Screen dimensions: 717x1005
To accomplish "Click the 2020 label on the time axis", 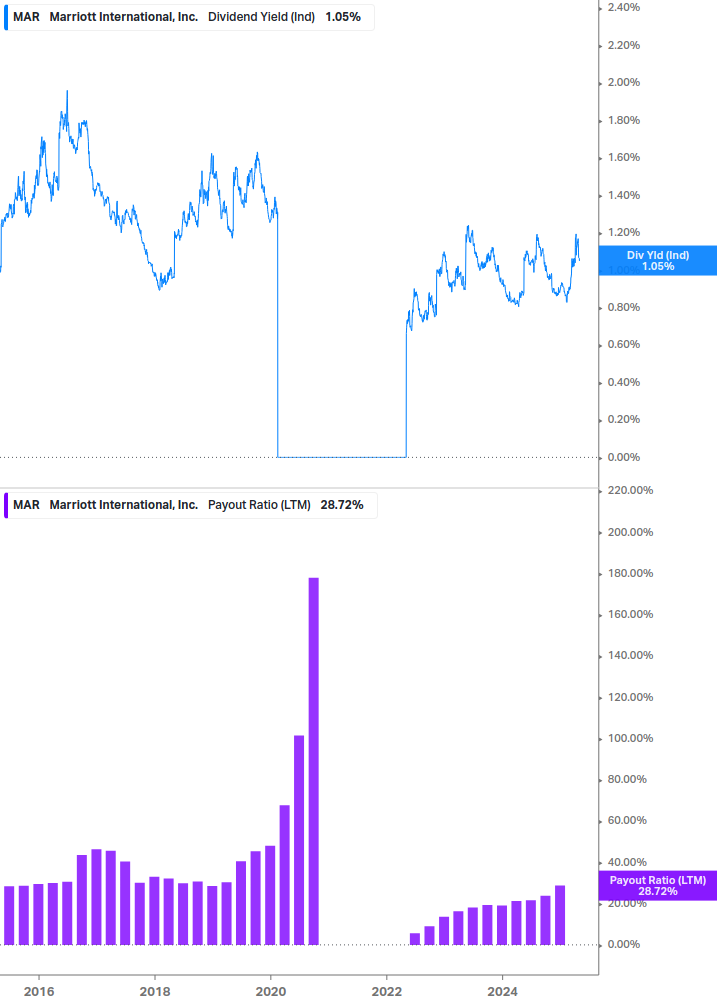I will click(x=270, y=992).
